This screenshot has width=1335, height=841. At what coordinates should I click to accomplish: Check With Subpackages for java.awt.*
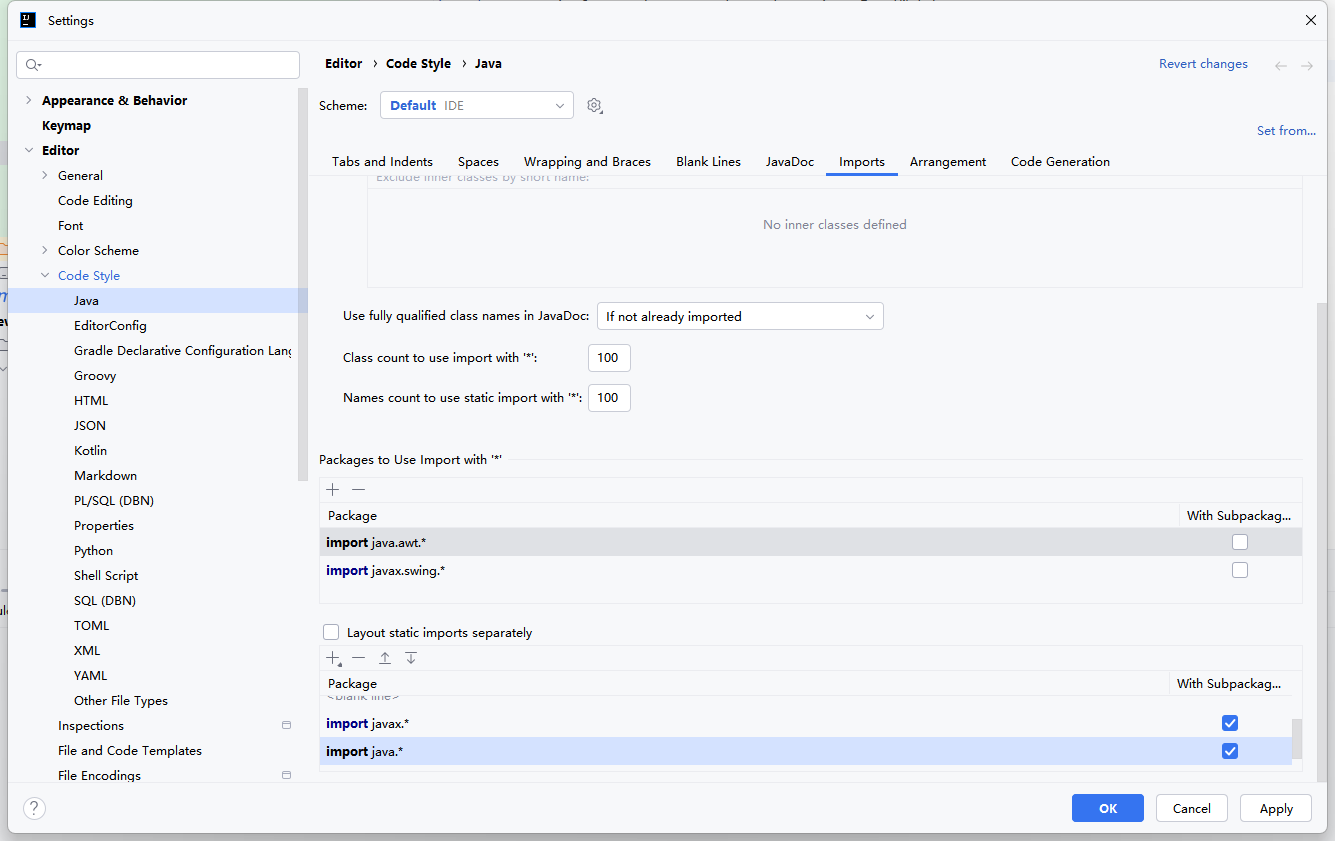1240,541
